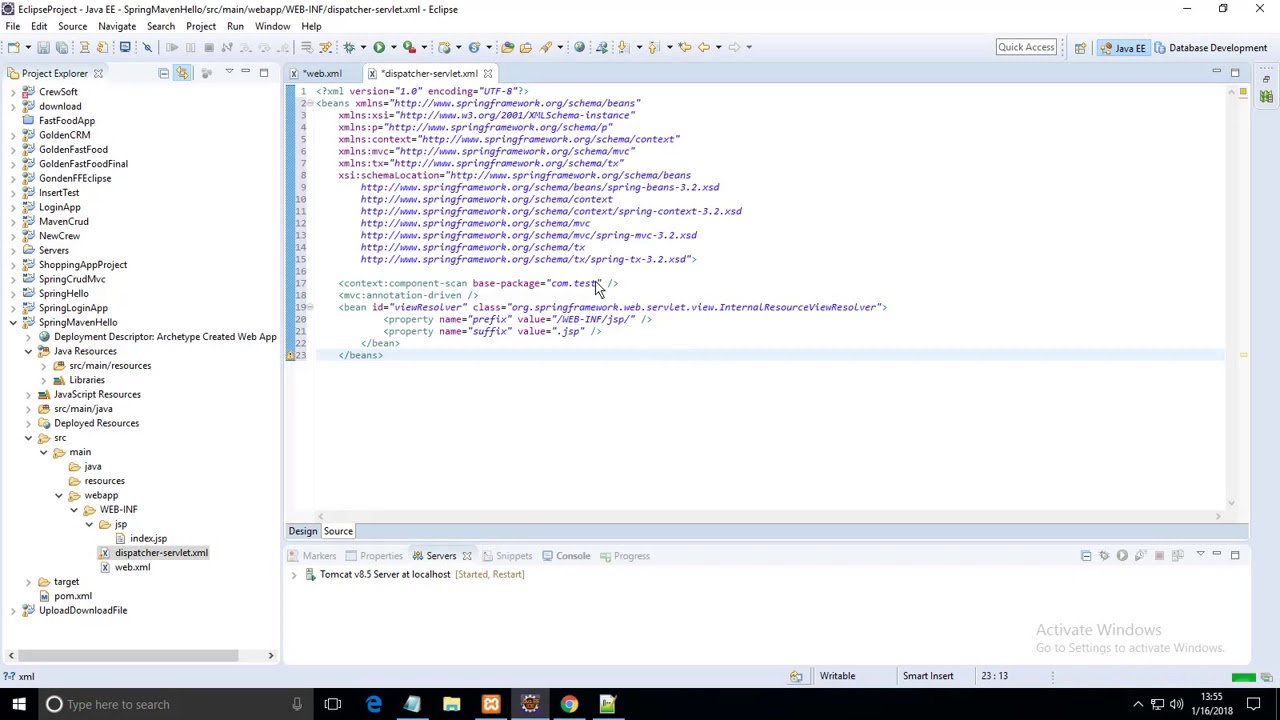This screenshot has height=720, width=1280.
Task: Switch to Java EE perspective
Action: pyautogui.click(x=1123, y=47)
